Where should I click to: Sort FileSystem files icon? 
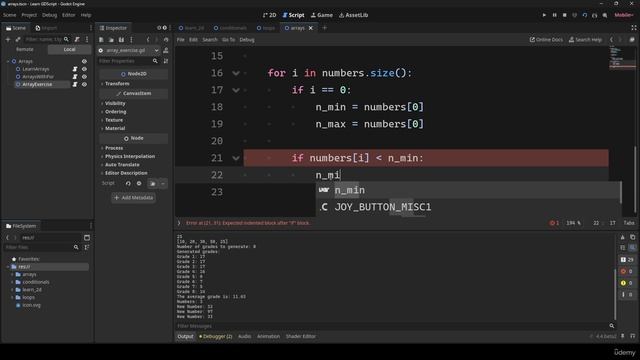pyautogui.click(x=87, y=247)
